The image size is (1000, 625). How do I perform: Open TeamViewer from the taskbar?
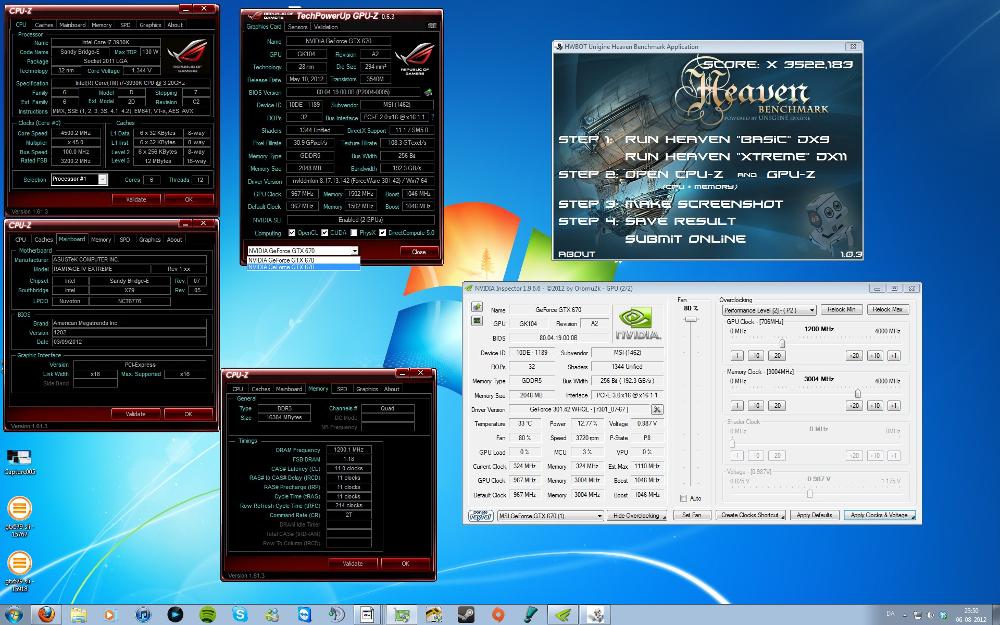[304, 615]
